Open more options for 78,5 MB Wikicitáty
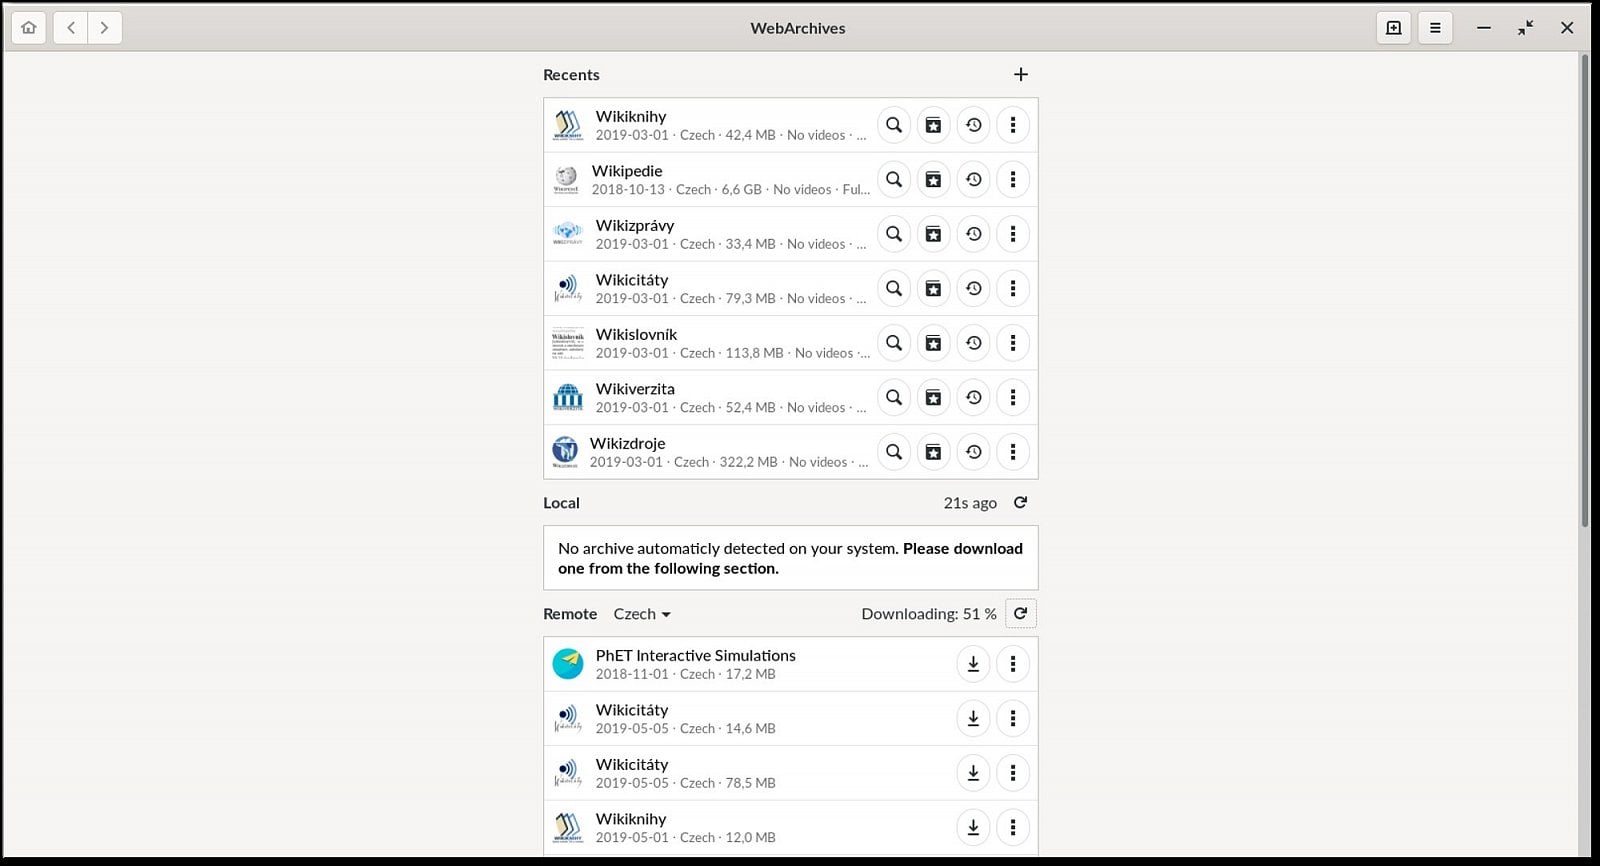 click(x=1013, y=773)
